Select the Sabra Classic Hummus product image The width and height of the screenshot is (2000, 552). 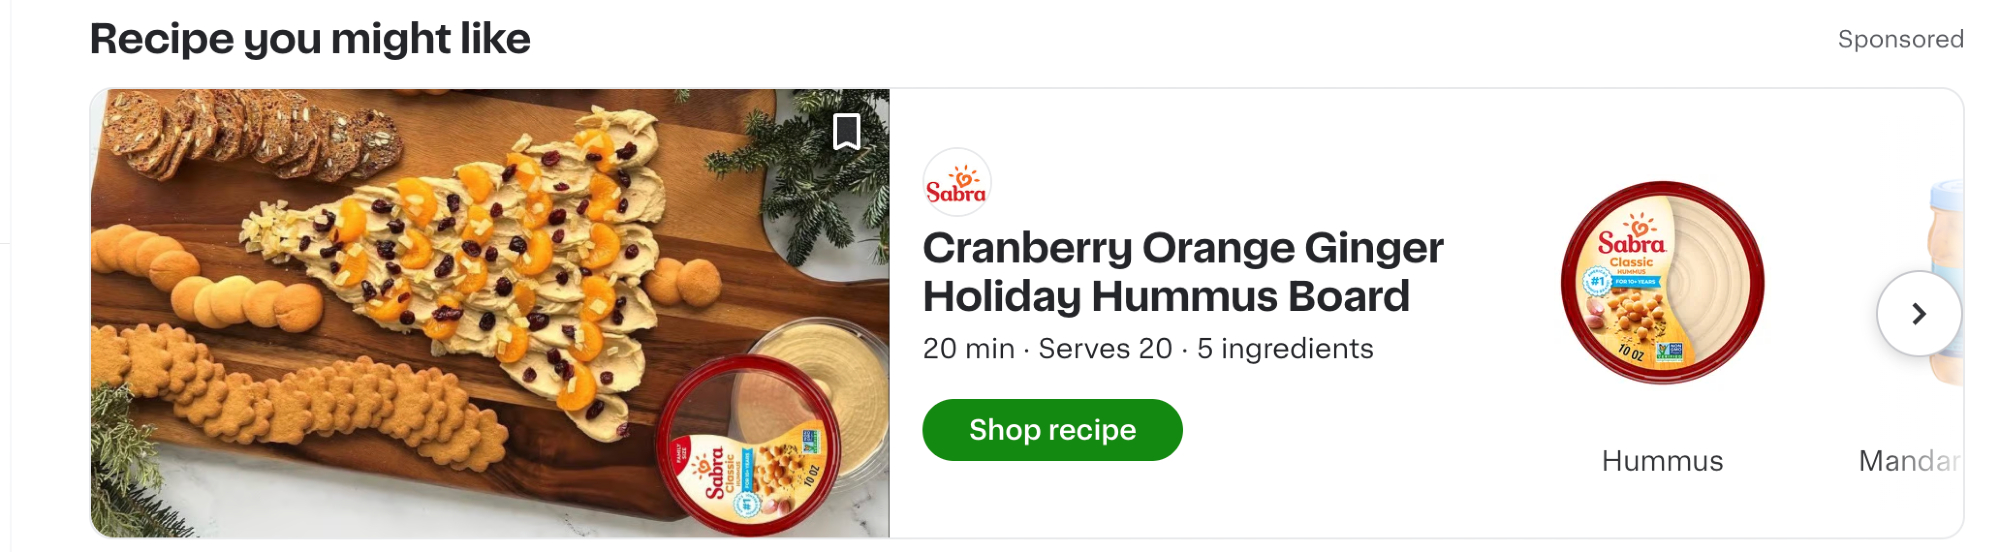1662,283
